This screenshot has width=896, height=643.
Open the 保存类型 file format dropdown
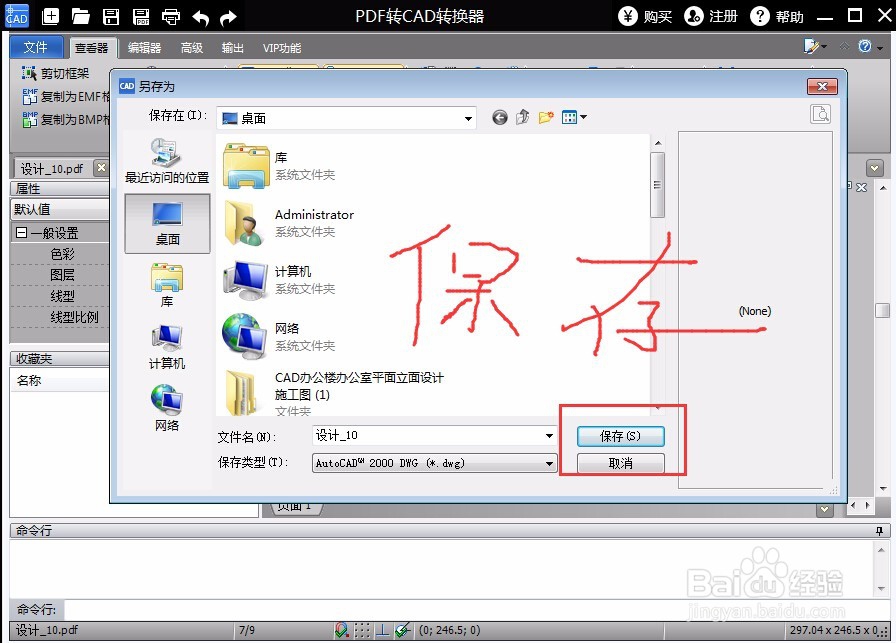pos(548,463)
